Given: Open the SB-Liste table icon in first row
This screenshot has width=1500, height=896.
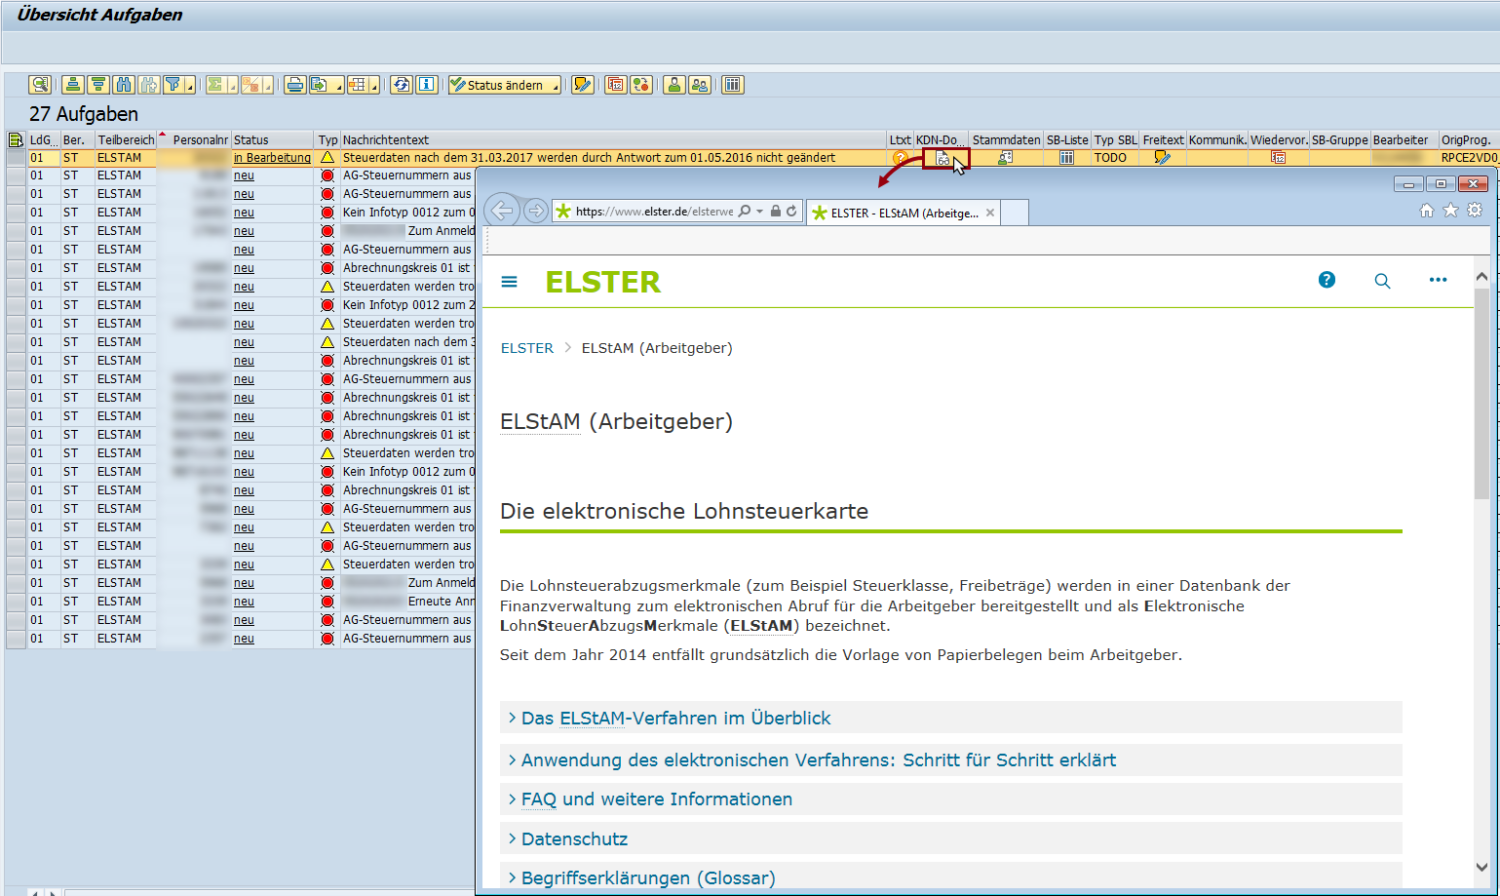Looking at the screenshot, I should coord(1067,158).
